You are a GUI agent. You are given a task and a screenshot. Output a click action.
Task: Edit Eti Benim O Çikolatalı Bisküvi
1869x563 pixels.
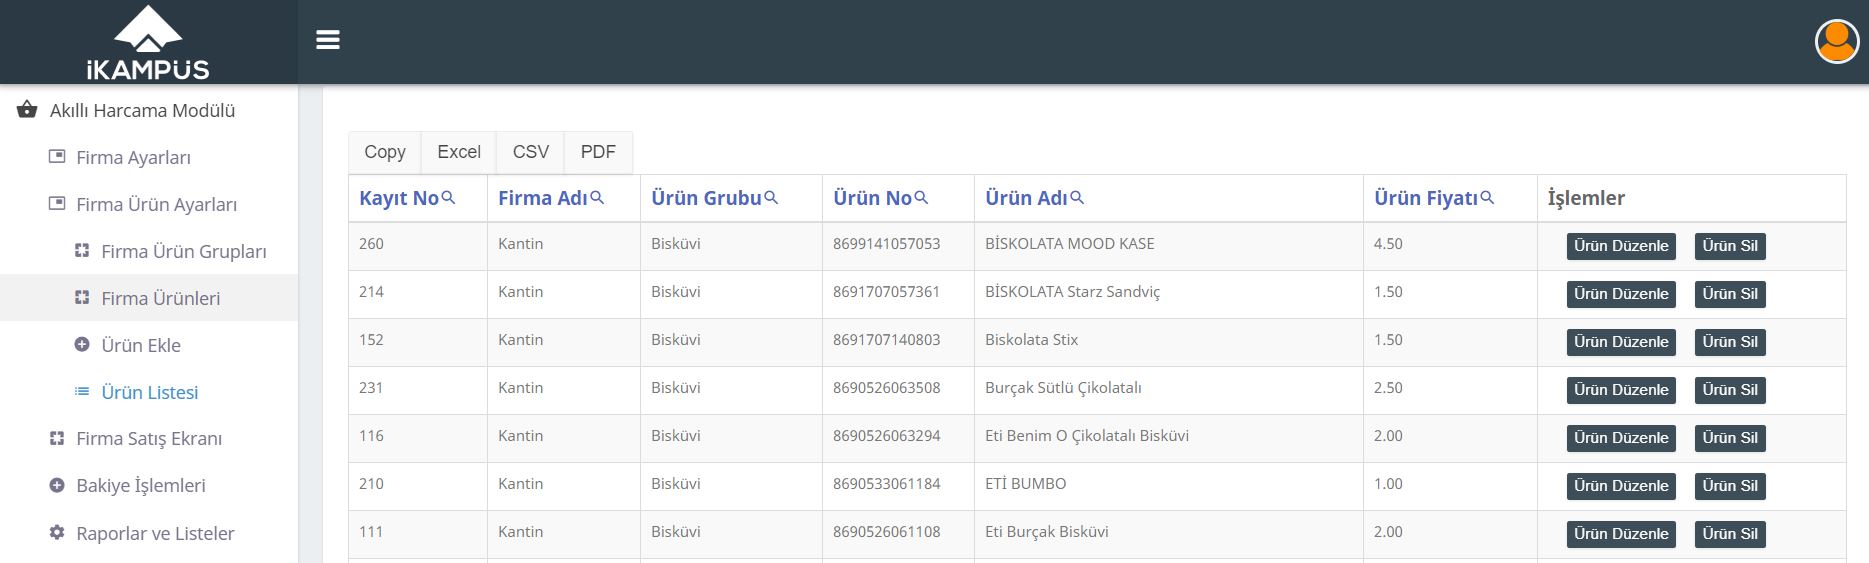1621,438
